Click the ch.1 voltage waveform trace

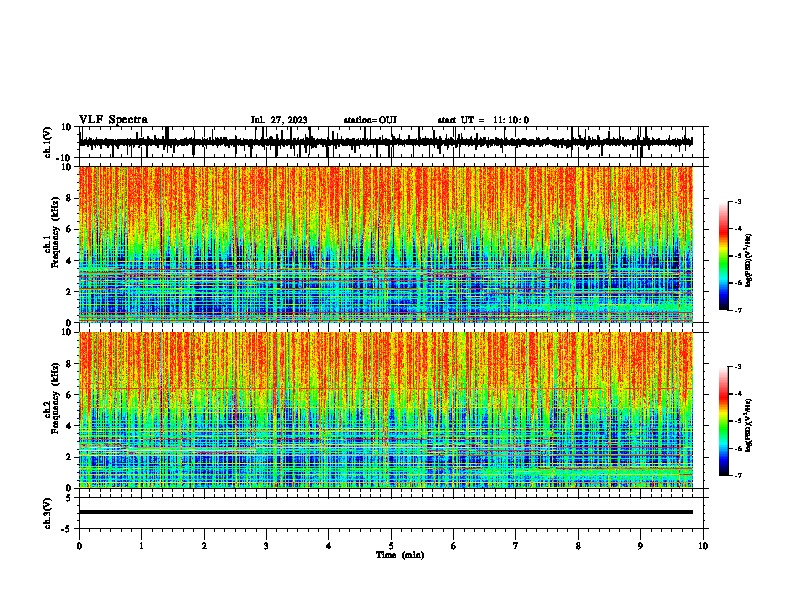click(385, 142)
